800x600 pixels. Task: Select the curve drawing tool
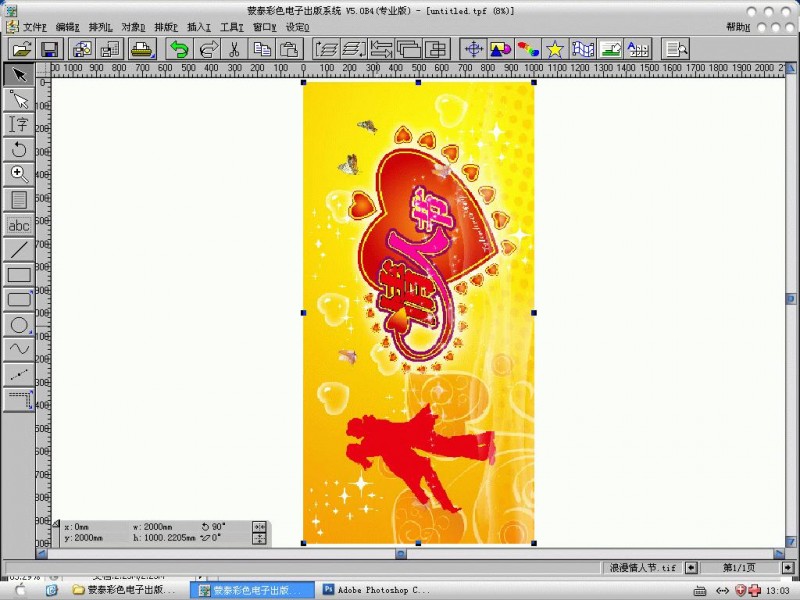pos(19,349)
